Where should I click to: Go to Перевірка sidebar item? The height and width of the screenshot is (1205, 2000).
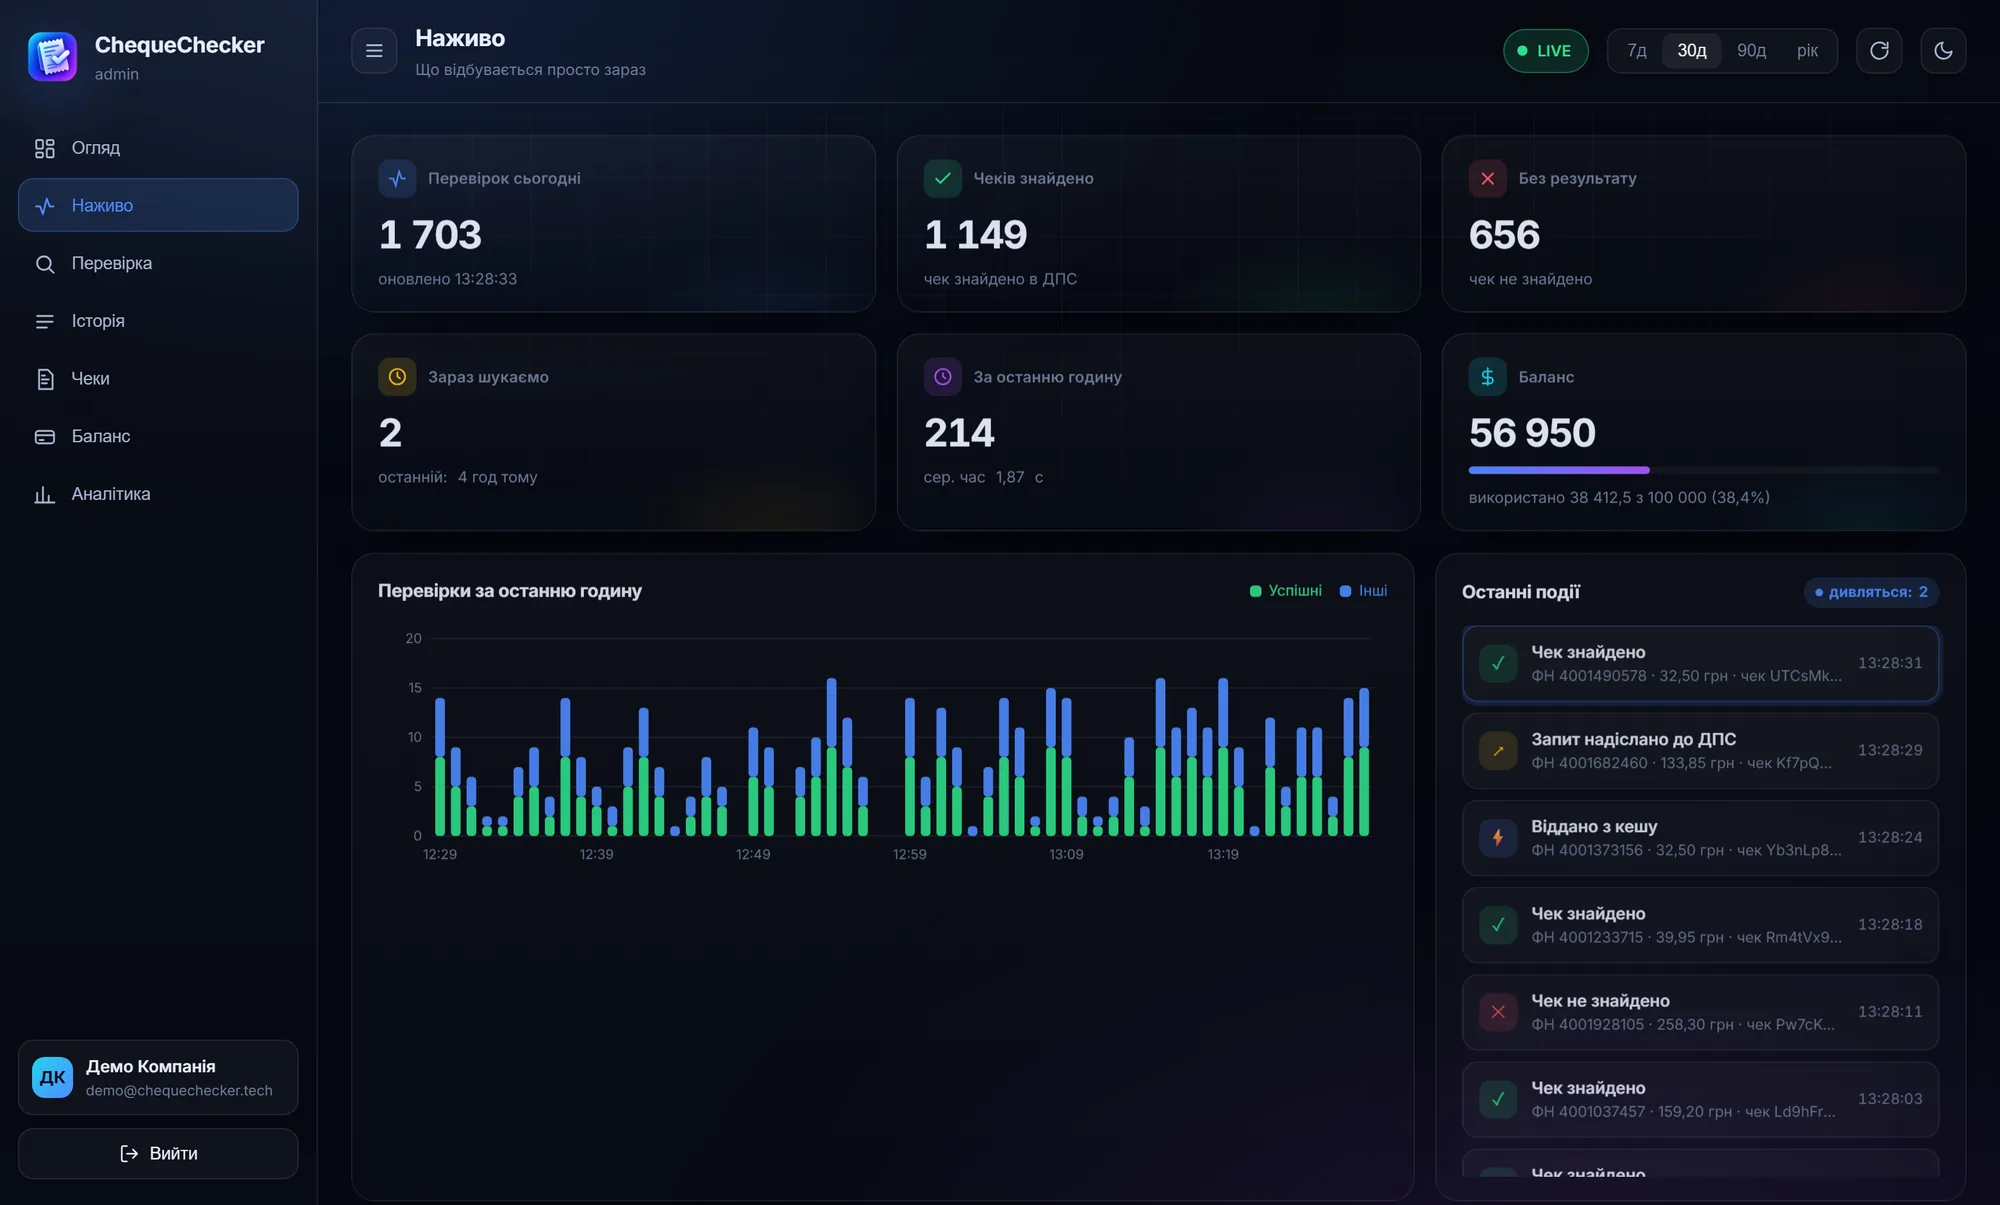tap(158, 263)
